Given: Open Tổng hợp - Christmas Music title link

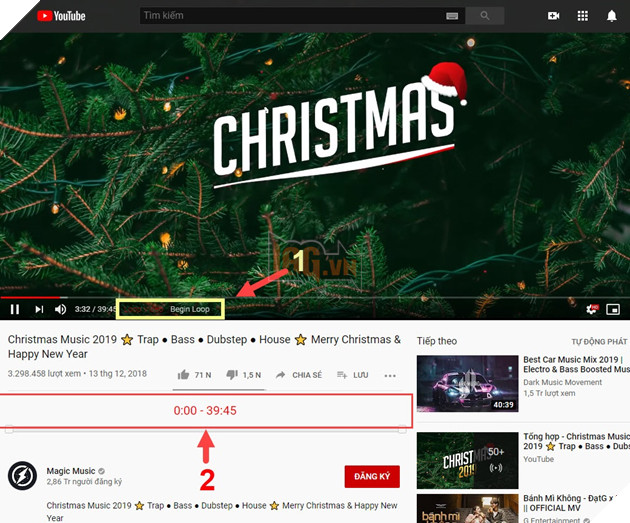Looking at the screenshot, I should (575, 441).
